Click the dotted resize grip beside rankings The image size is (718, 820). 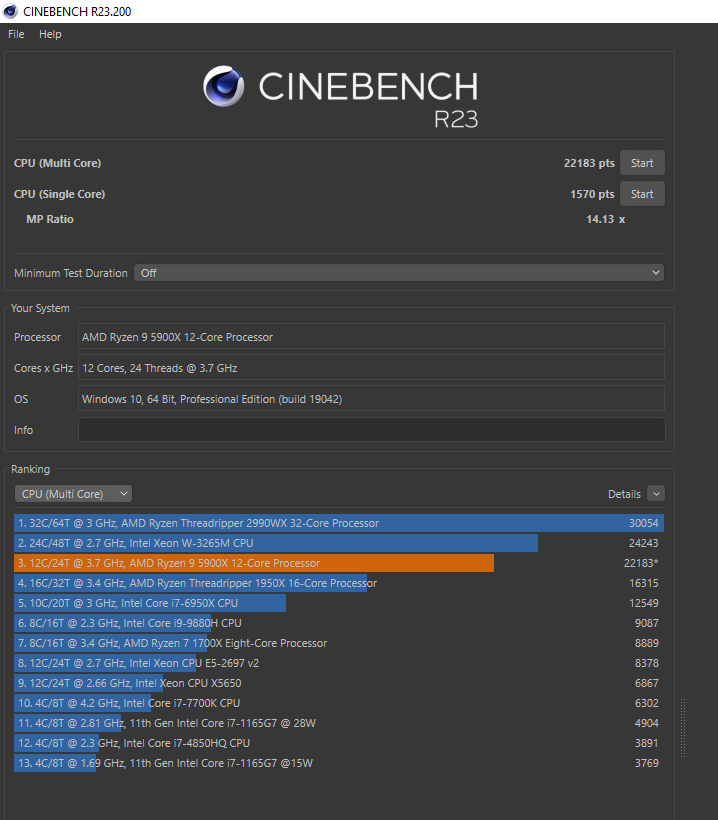tap(682, 727)
